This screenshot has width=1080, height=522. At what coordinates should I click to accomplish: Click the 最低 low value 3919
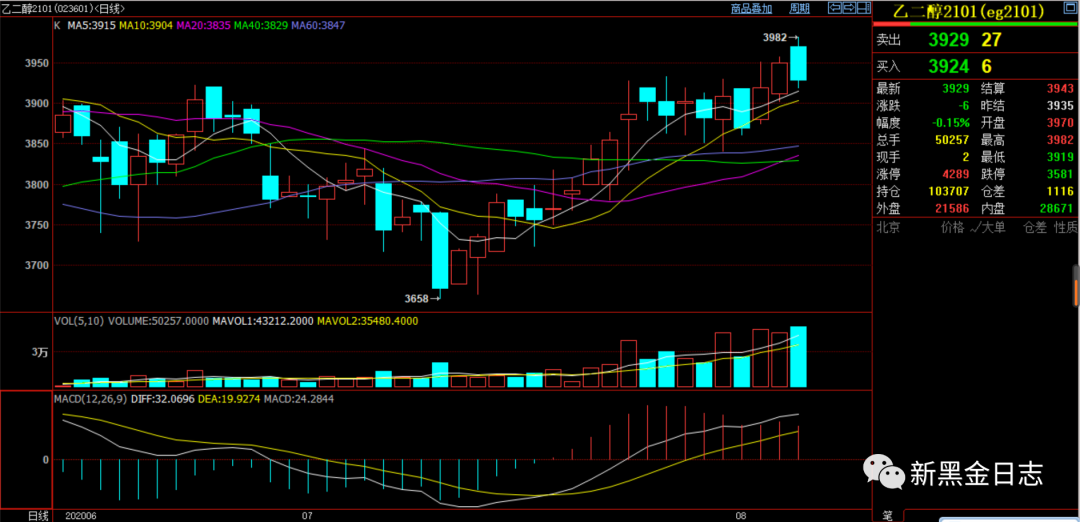pyautogui.click(x=1060, y=157)
